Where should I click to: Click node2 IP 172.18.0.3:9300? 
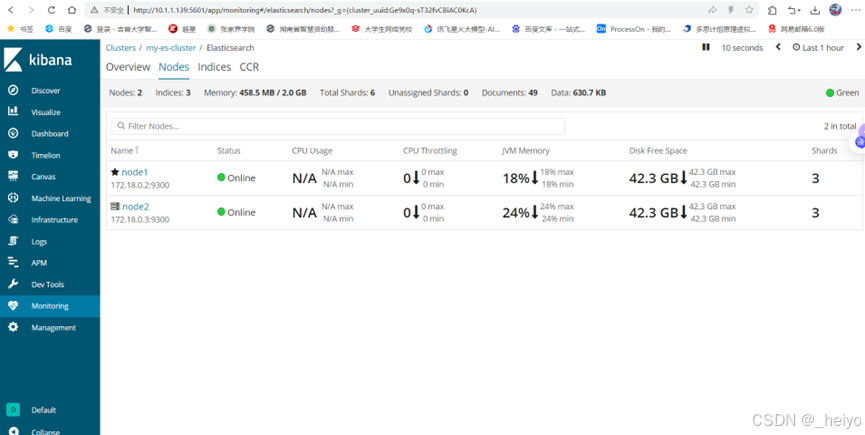[x=140, y=219]
